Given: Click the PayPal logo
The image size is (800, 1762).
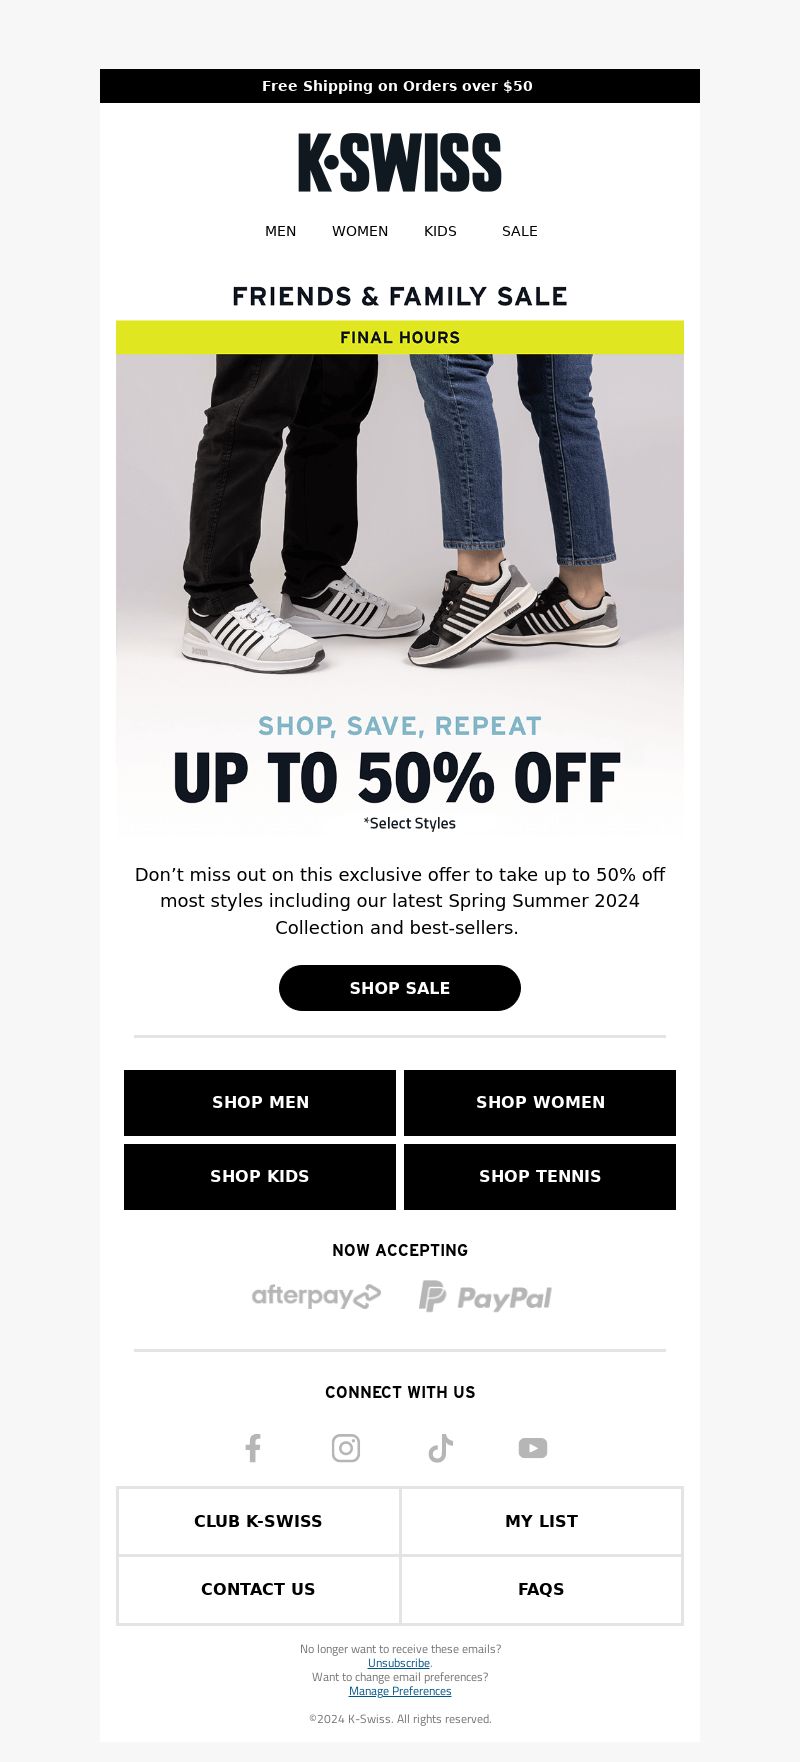Looking at the screenshot, I should point(485,1297).
